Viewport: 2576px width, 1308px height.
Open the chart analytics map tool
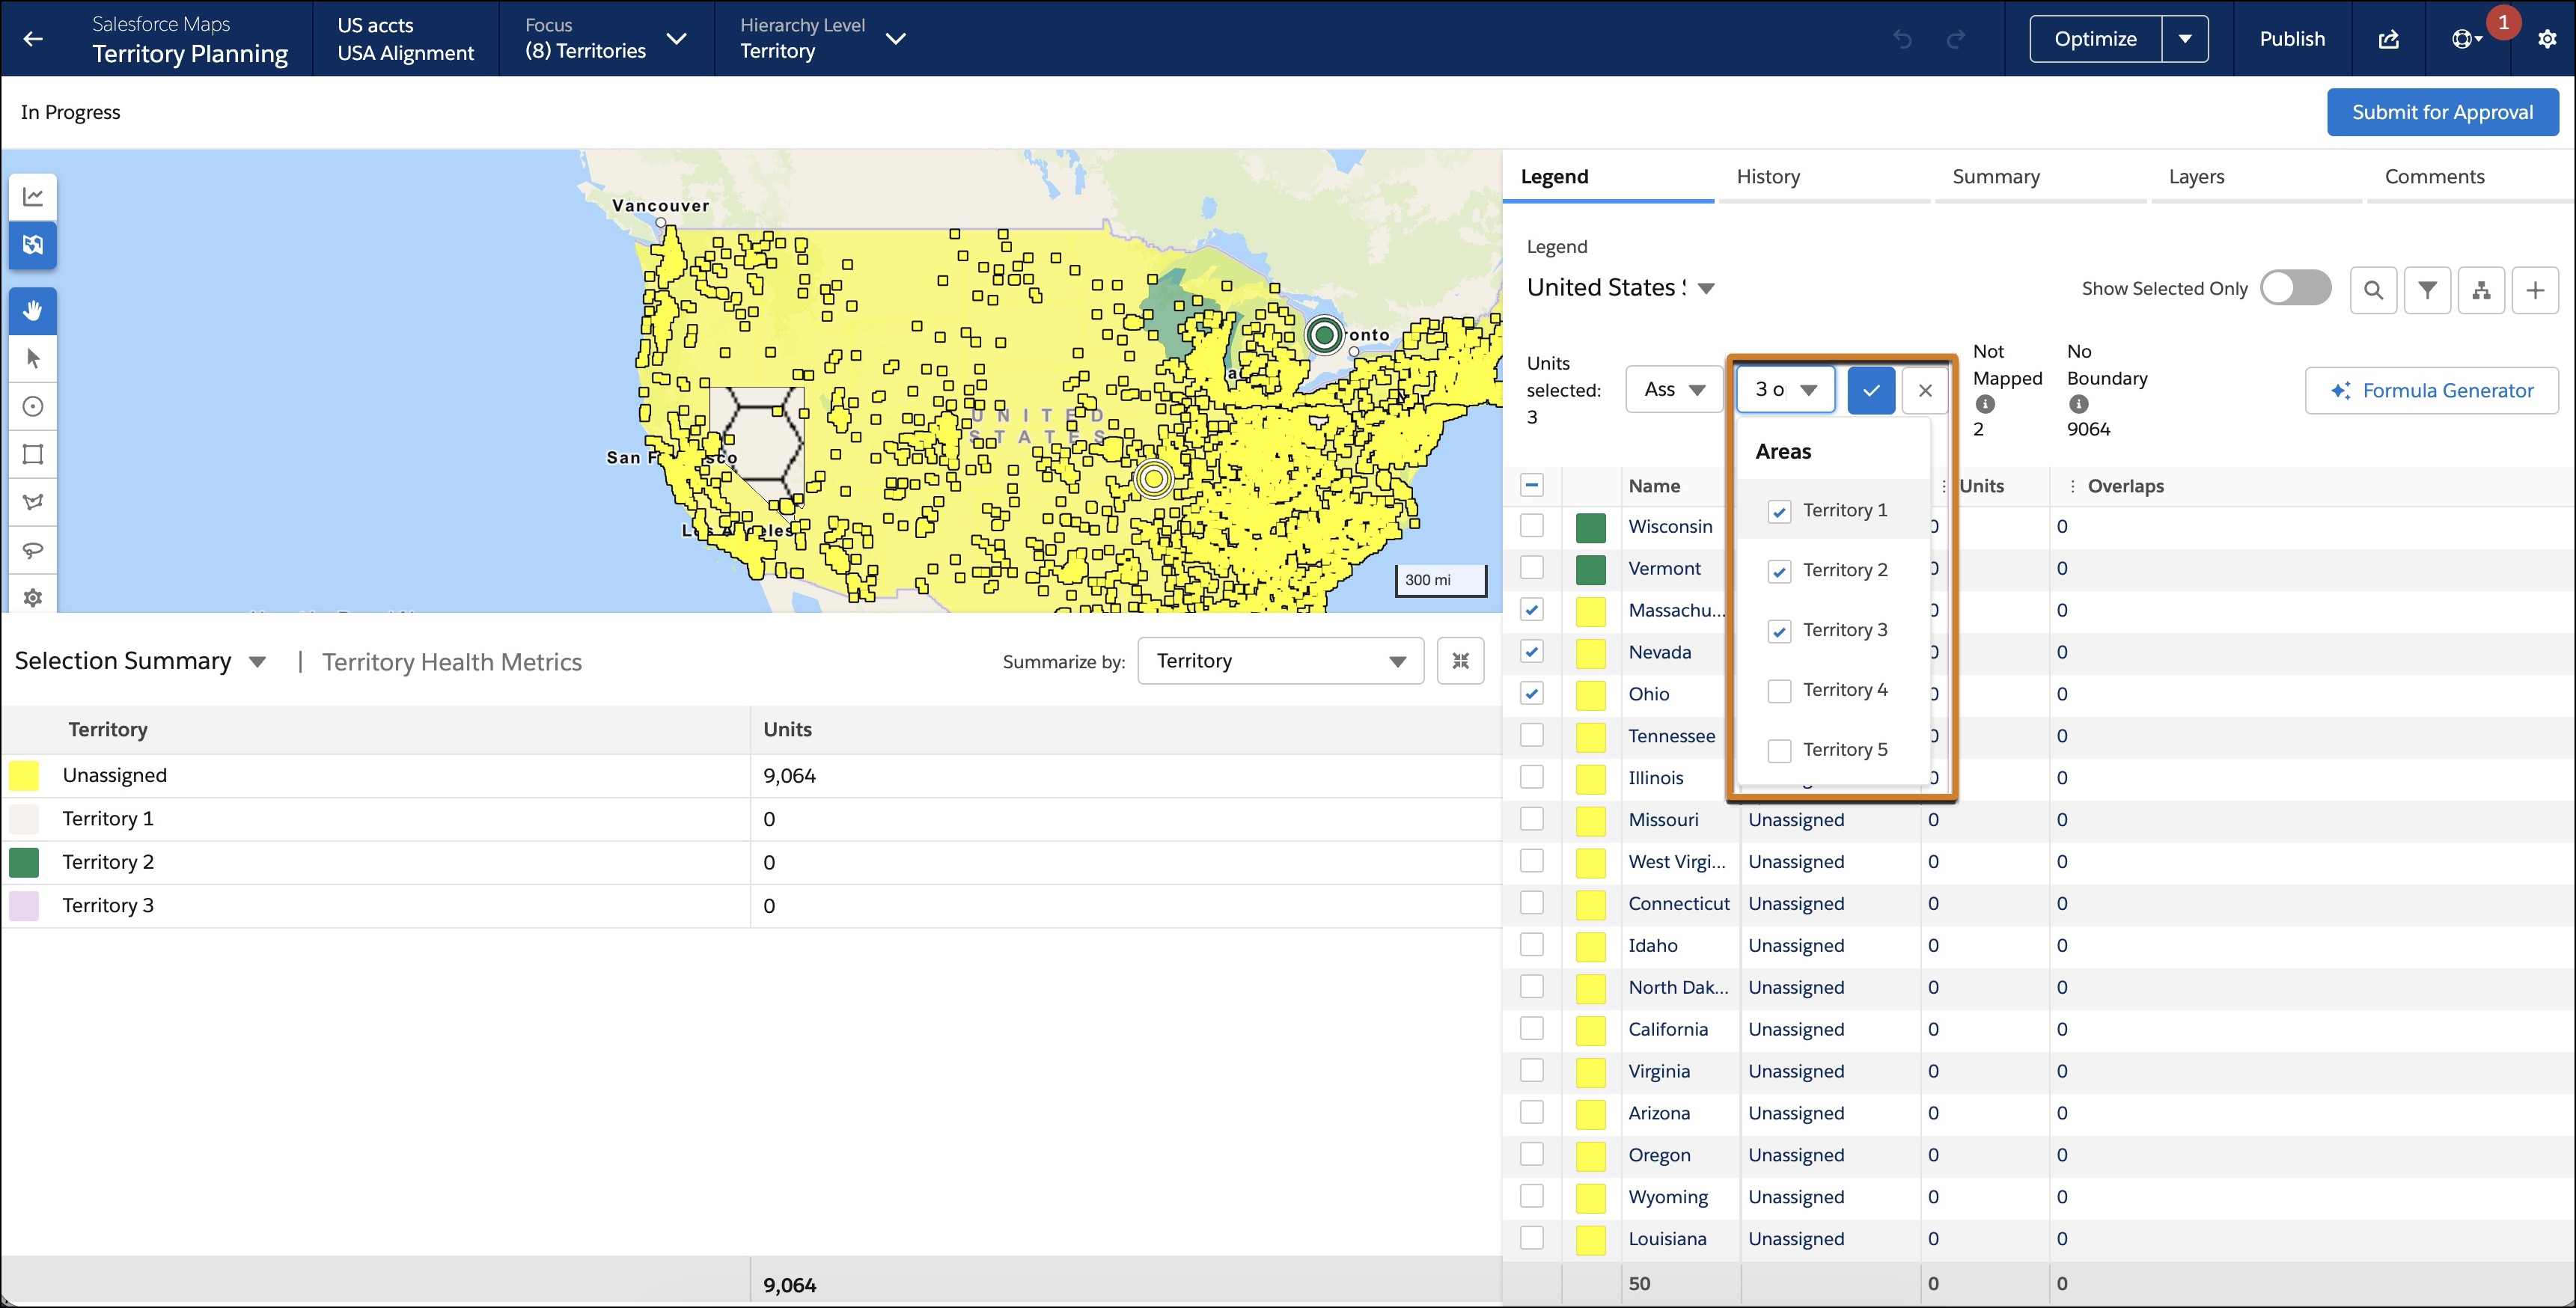(x=33, y=196)
